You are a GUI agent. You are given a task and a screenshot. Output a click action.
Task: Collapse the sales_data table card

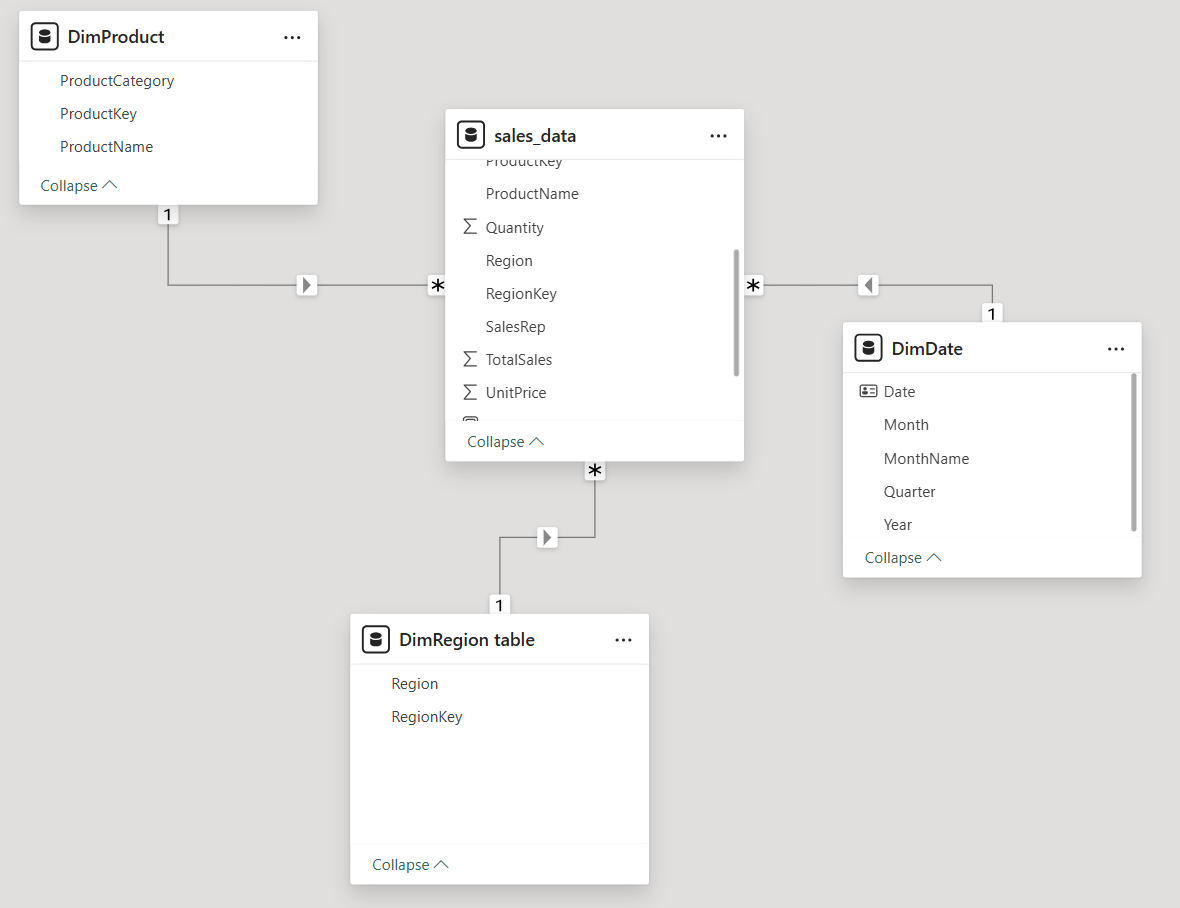click(506, 442)
